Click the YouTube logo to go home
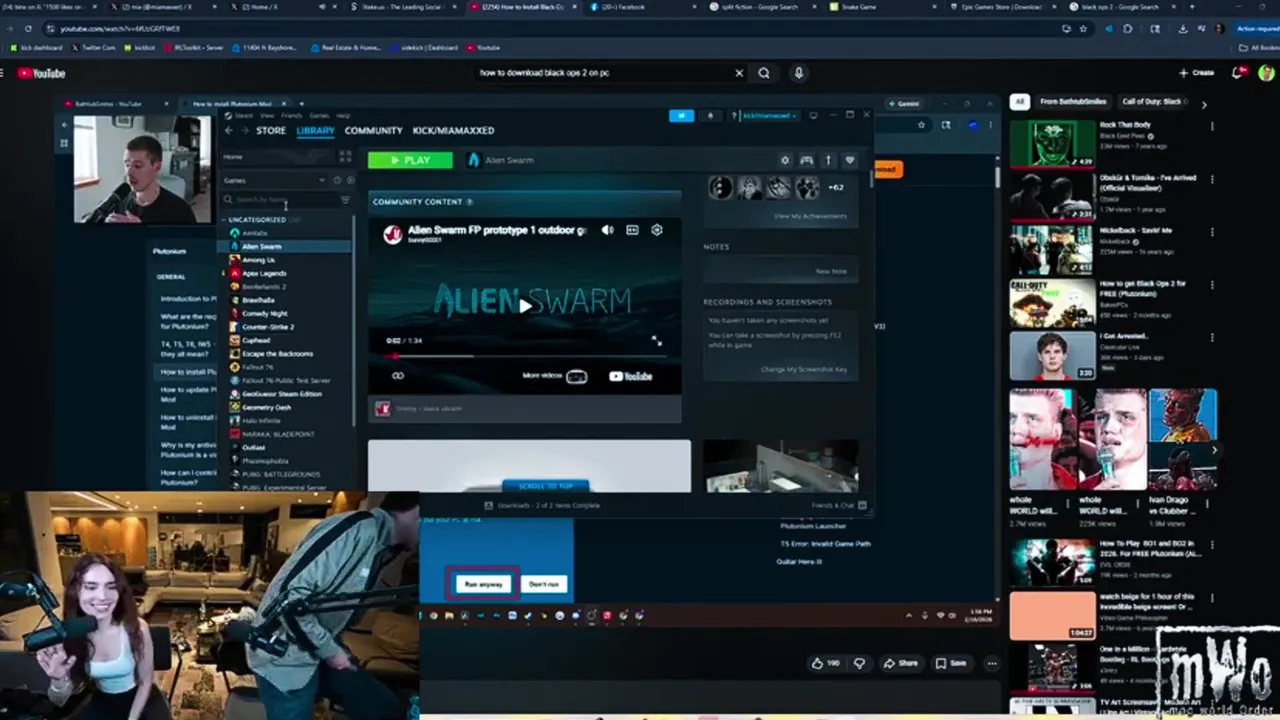This screenshot has height=720, width=1280. (41, 73)
